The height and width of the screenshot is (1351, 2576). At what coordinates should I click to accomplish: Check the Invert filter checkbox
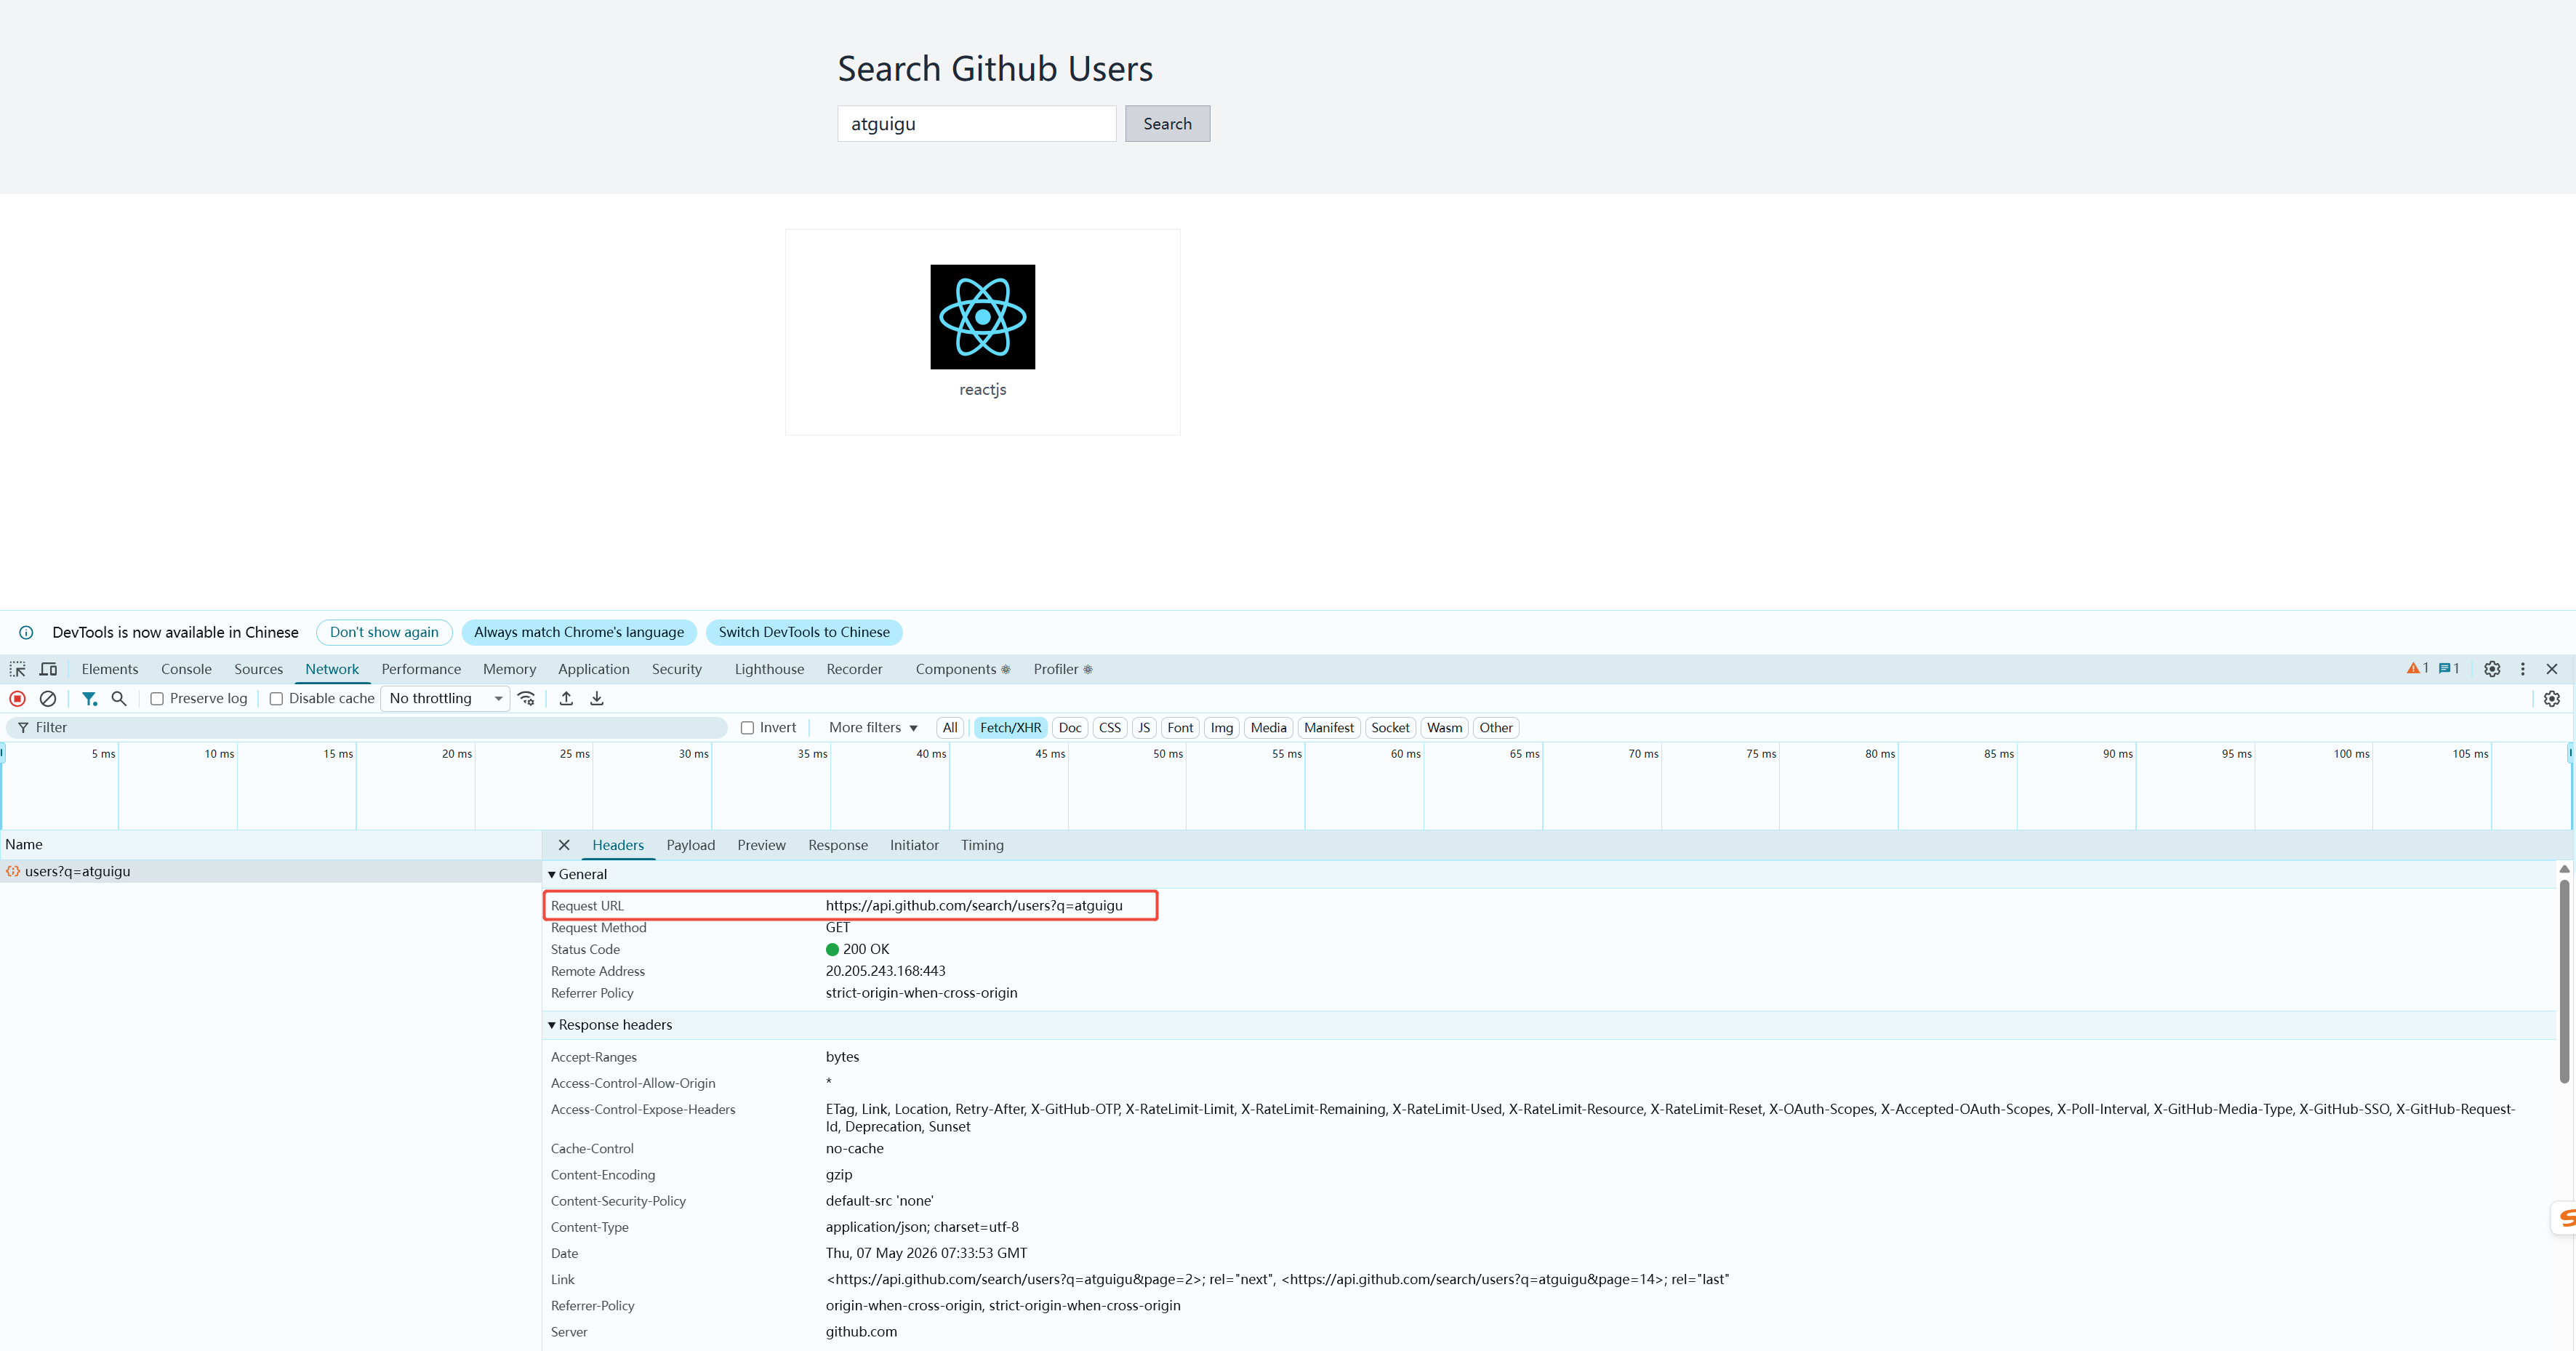[x=747, y=728]
